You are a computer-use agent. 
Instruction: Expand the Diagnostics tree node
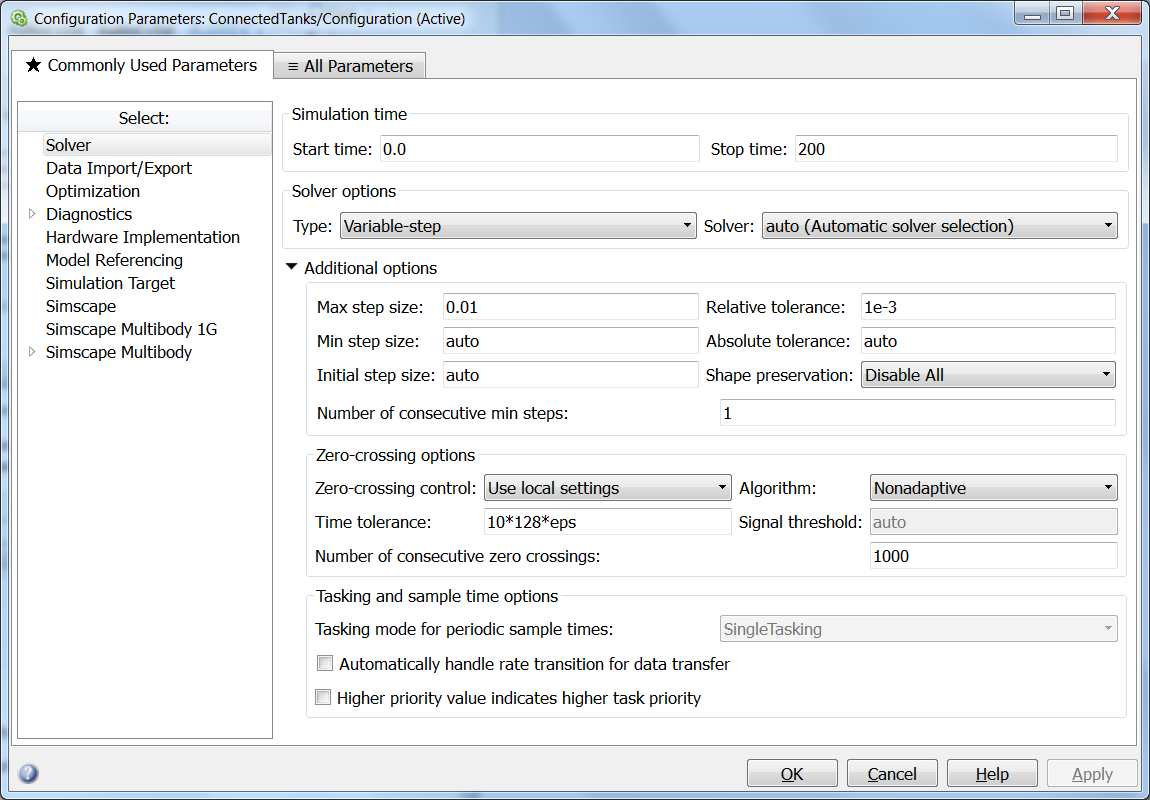[32, 214]
